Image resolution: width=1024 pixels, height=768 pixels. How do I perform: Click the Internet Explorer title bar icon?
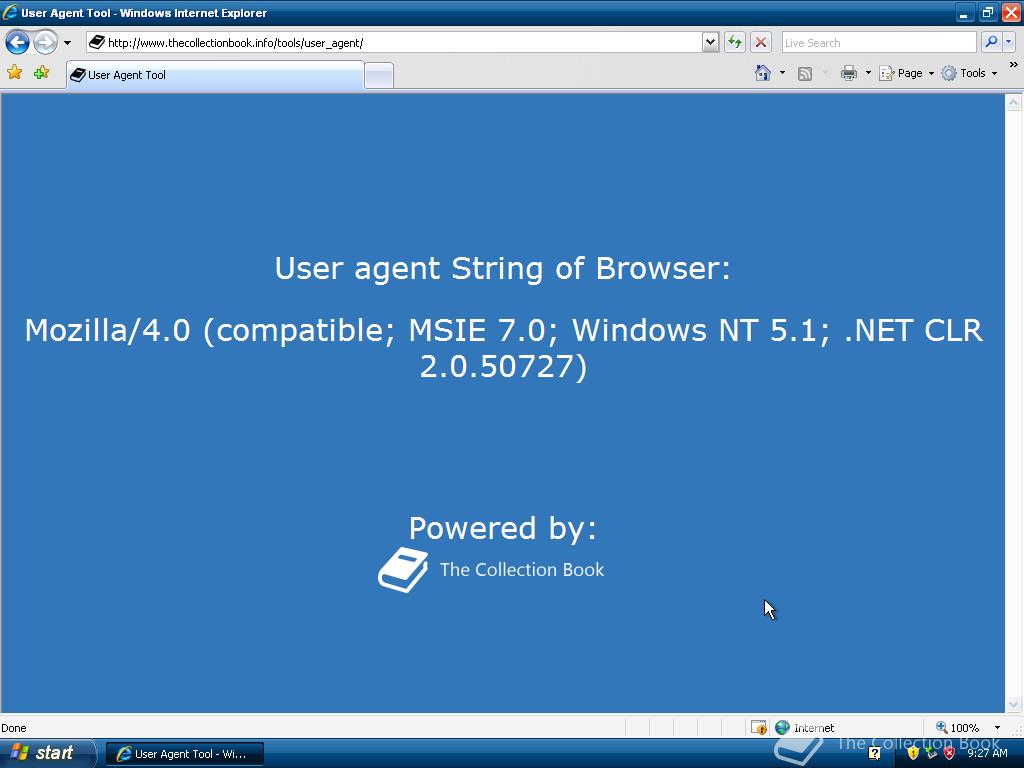click(x=10, y=12)
